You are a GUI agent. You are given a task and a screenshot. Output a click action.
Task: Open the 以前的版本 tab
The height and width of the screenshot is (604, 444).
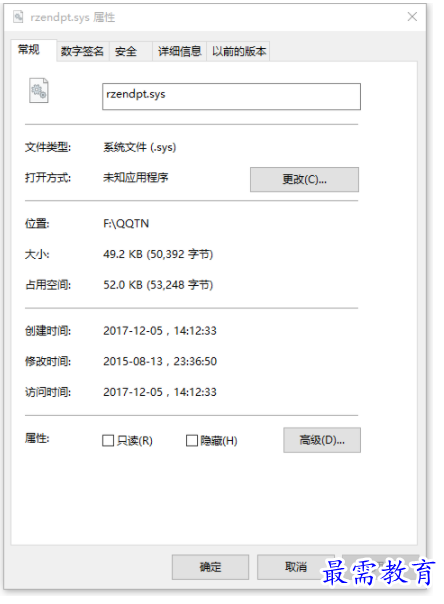(x=238, y=51)
